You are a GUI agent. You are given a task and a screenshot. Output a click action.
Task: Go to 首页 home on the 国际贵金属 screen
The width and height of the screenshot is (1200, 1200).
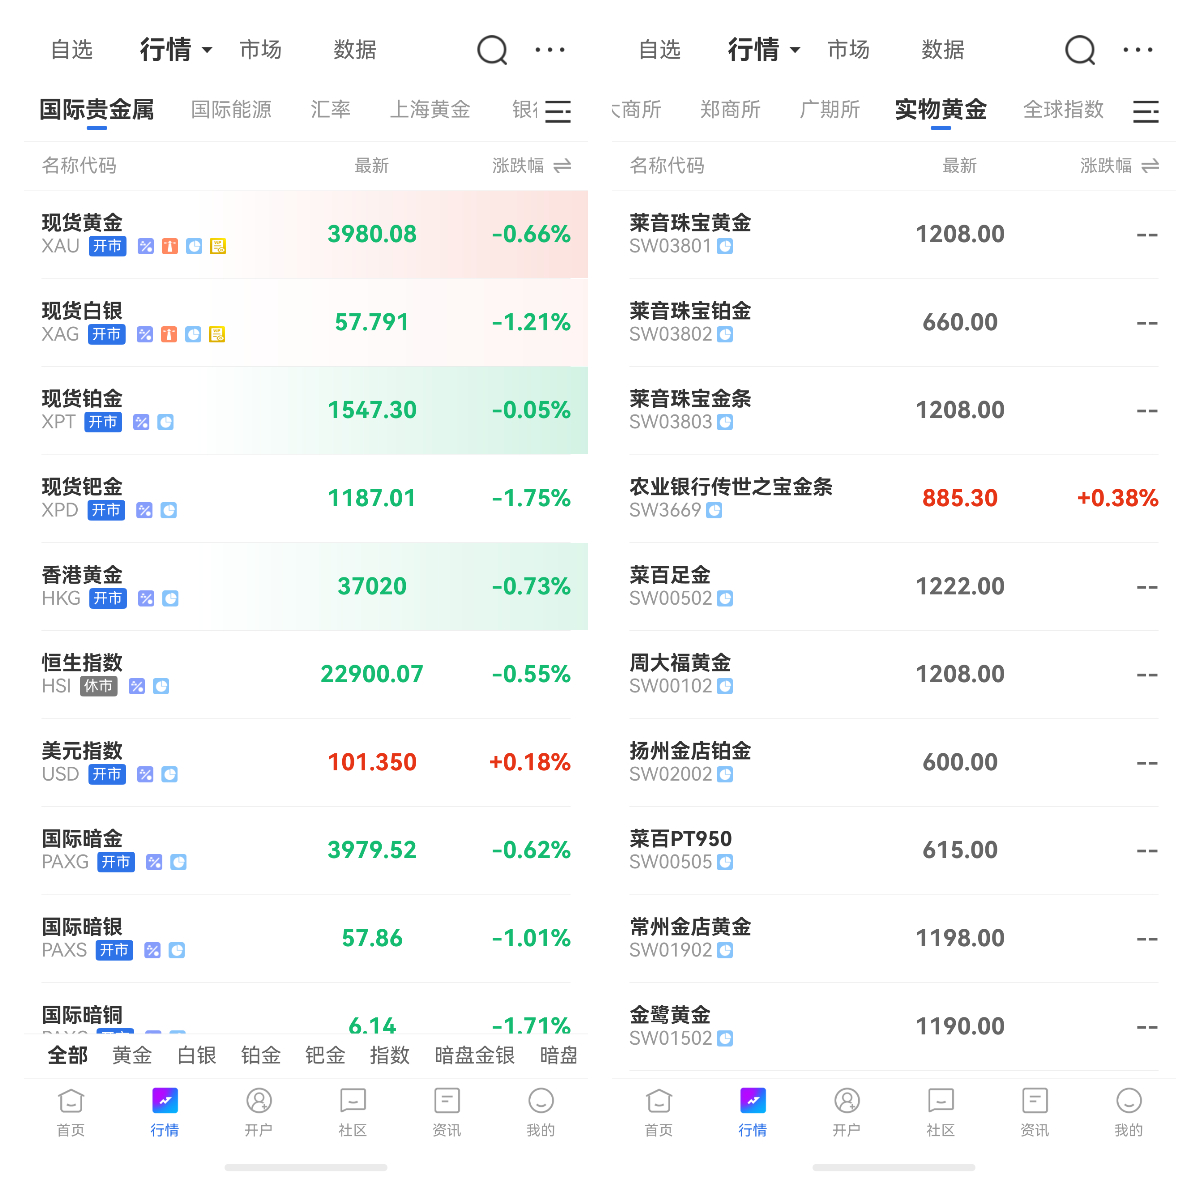click(x=71, y=1112)
